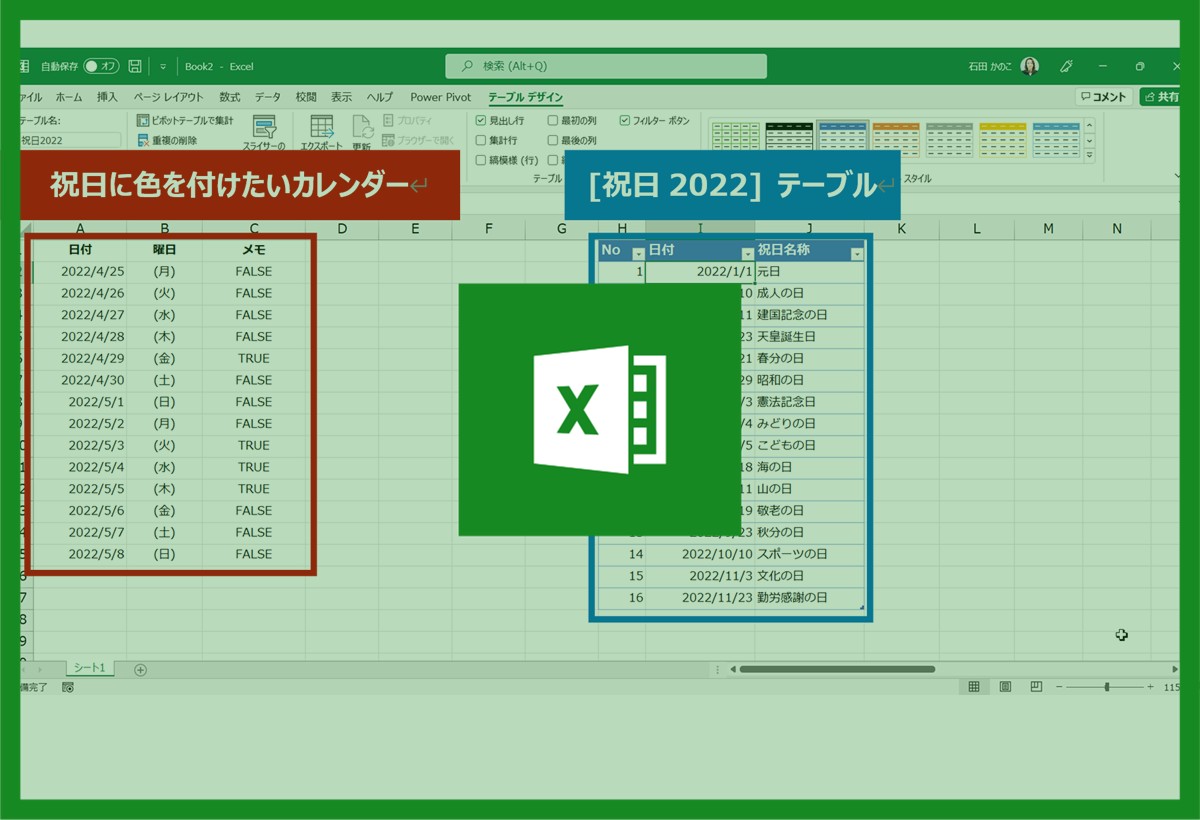Expand the table styles gallery

pos(1089,155)
